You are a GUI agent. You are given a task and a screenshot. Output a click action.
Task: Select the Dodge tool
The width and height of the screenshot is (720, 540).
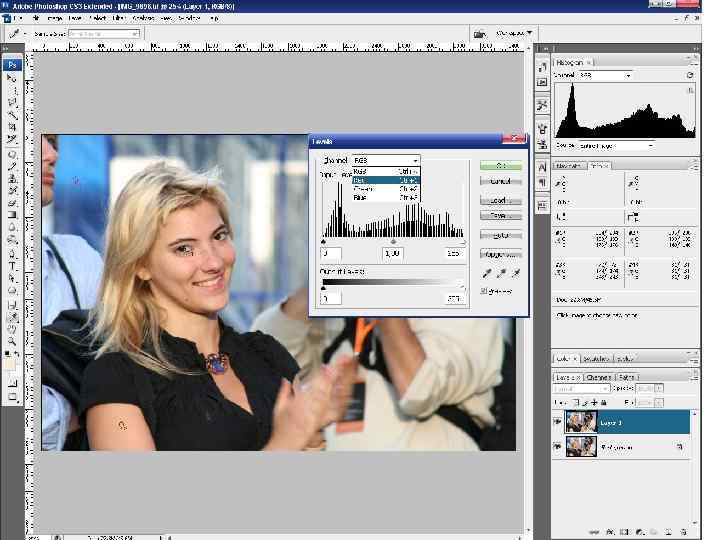pos(12,239)
